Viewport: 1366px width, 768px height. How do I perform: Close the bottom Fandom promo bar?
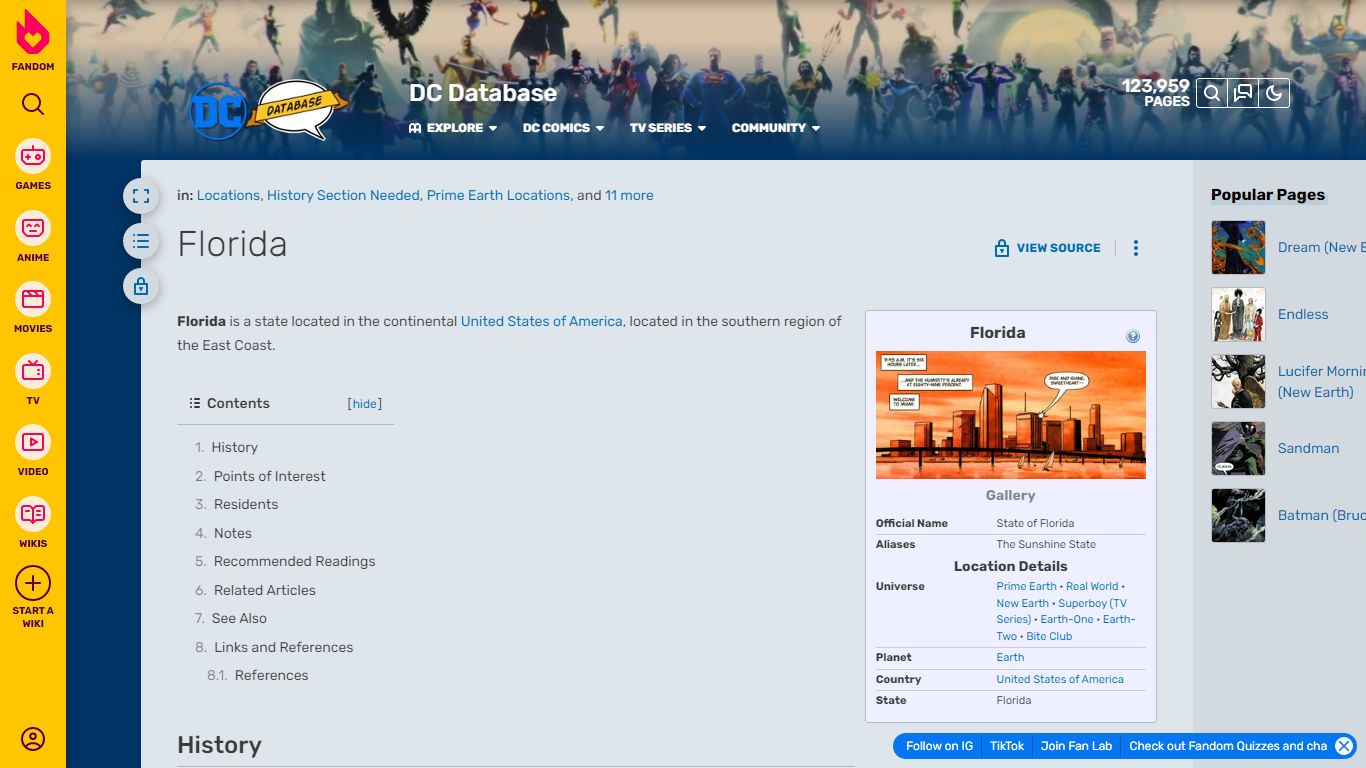pyautogui.click(x=1344, y=746)
